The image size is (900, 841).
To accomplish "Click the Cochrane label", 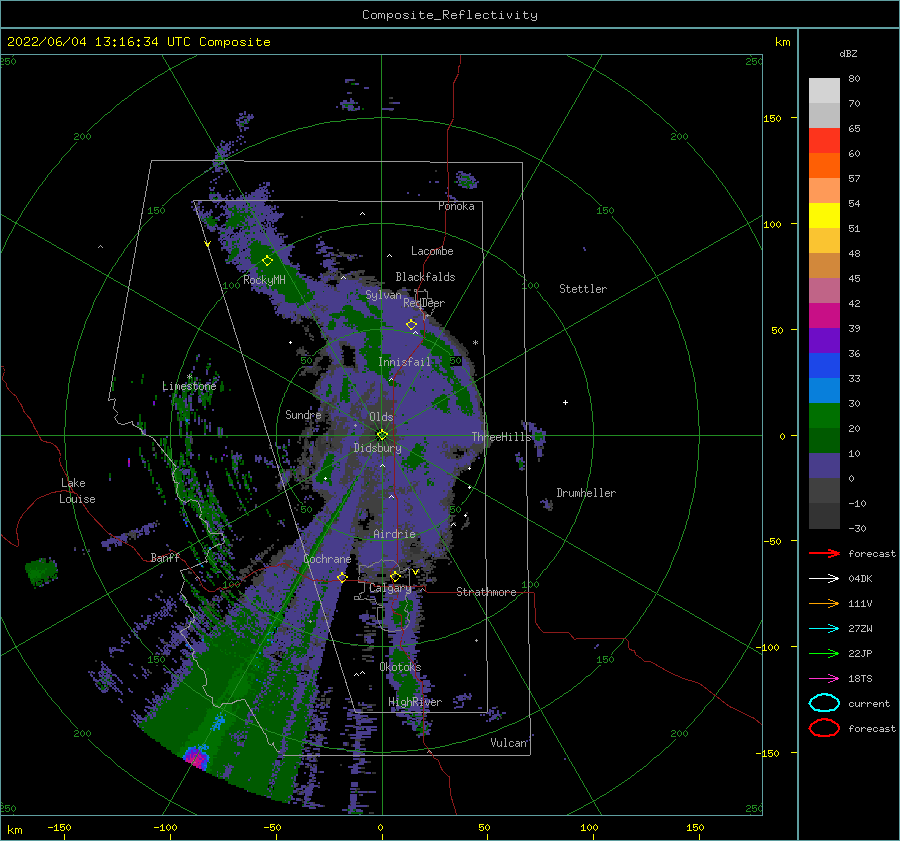I will pyautogui.click(x=327, y=559).
